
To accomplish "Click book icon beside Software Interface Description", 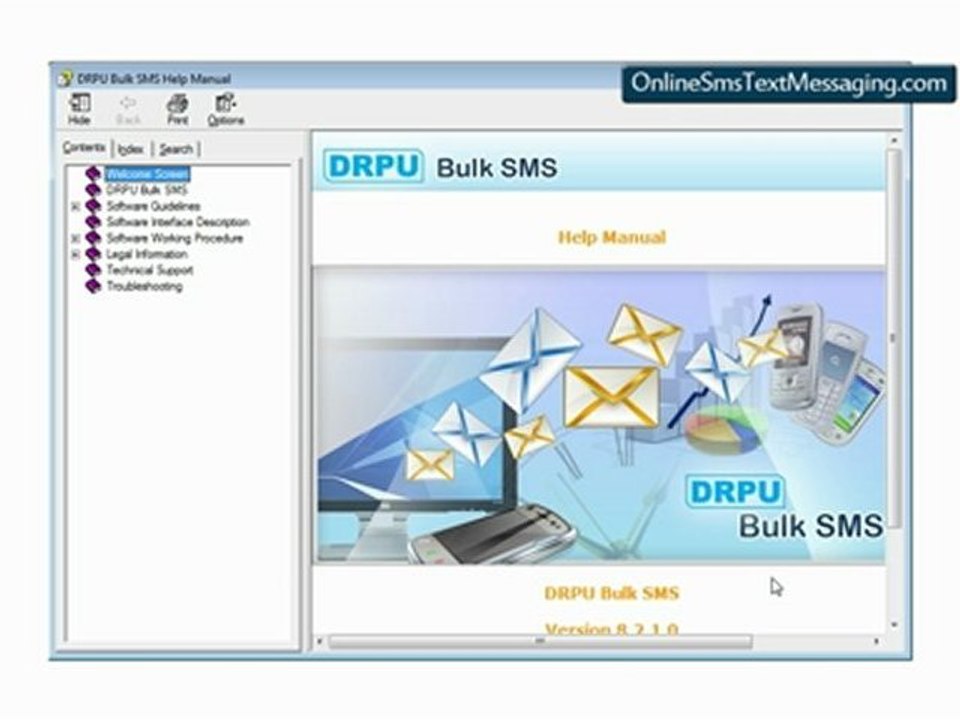I will [x=93, y=222].
